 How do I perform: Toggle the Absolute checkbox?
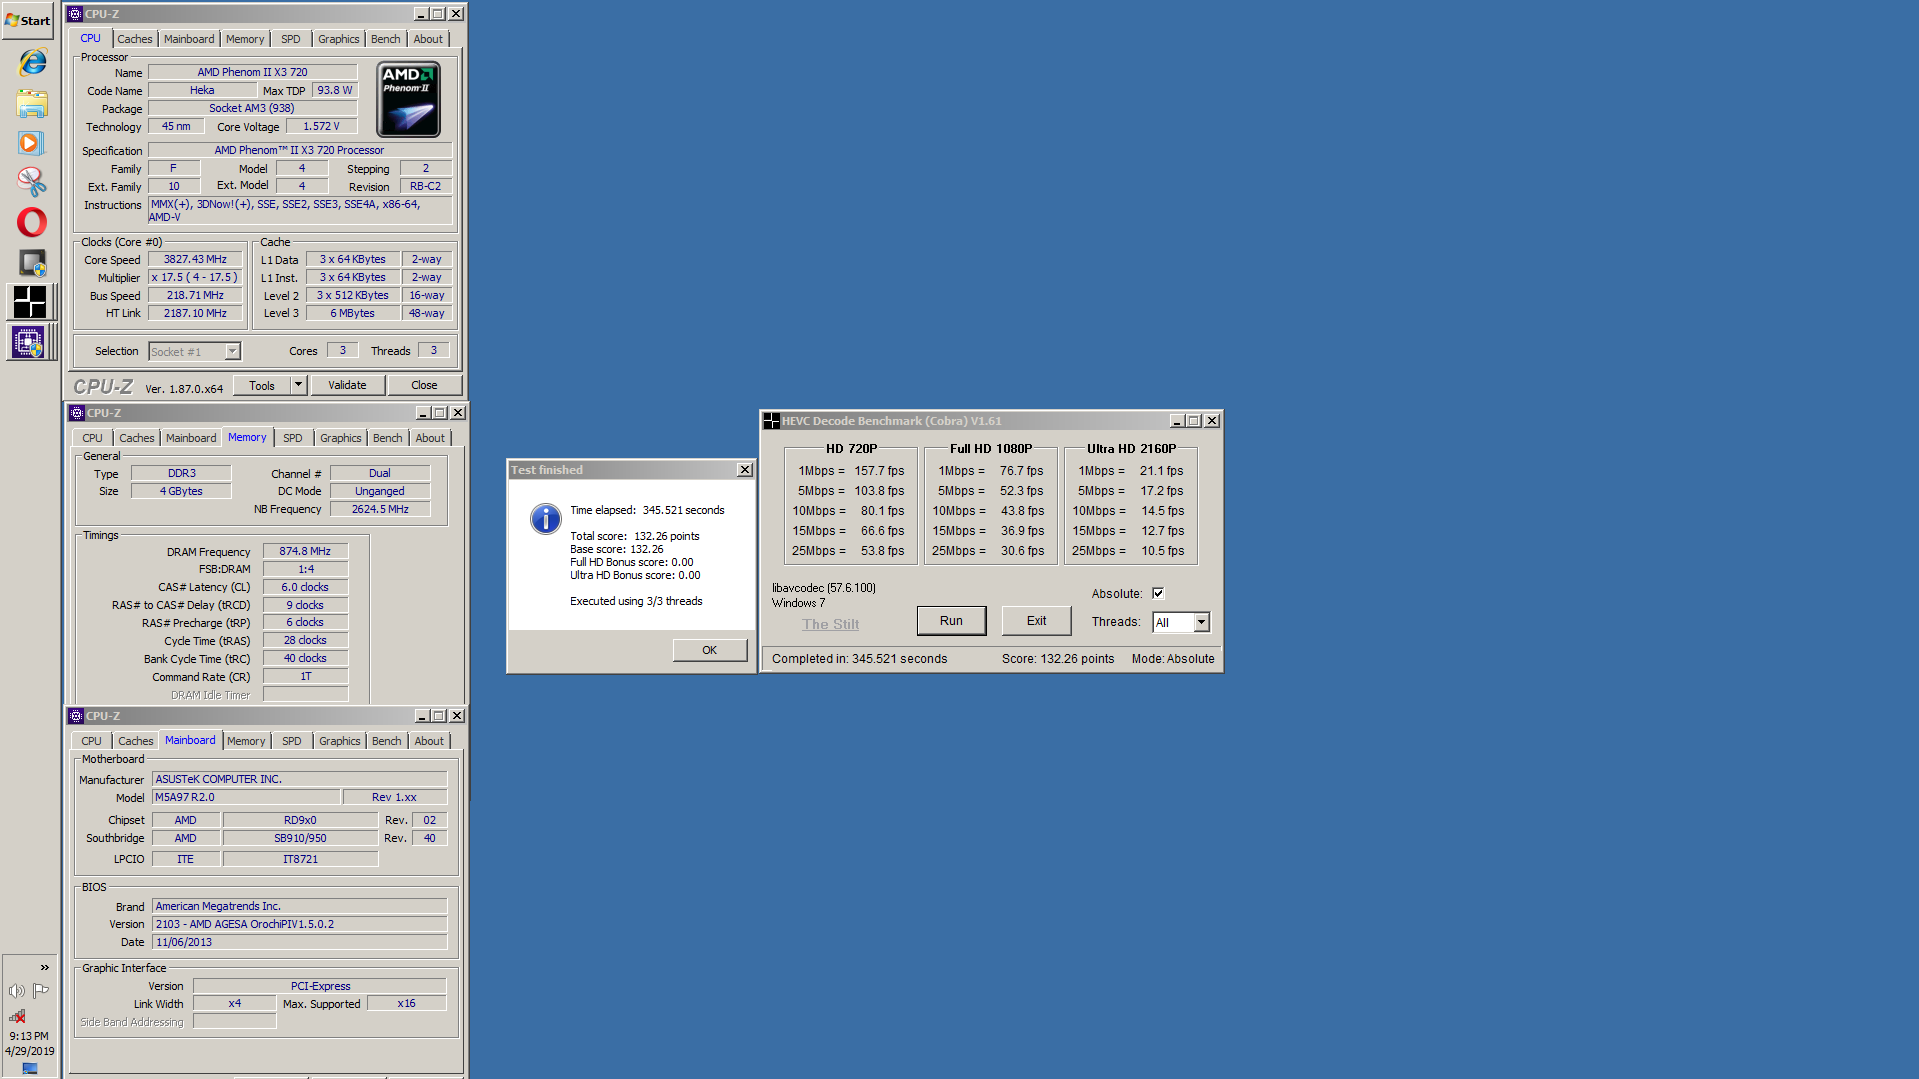point(1158,594)
